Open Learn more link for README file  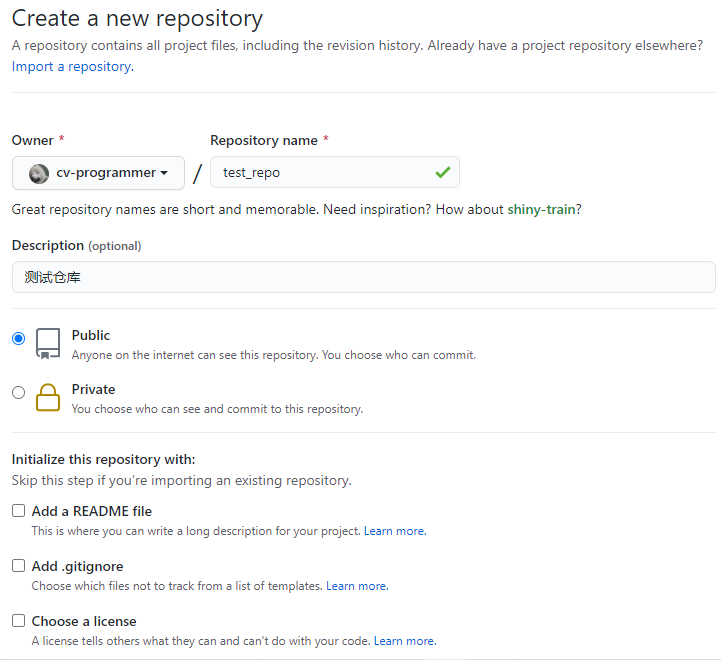[394, 531]
